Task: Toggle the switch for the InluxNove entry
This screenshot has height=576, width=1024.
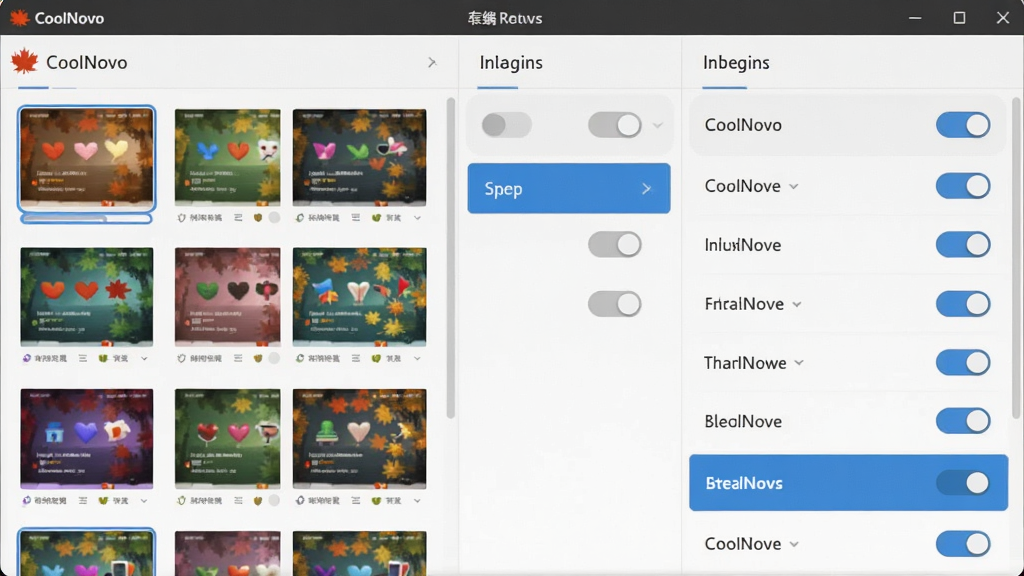Action: [x=963, y=245]
